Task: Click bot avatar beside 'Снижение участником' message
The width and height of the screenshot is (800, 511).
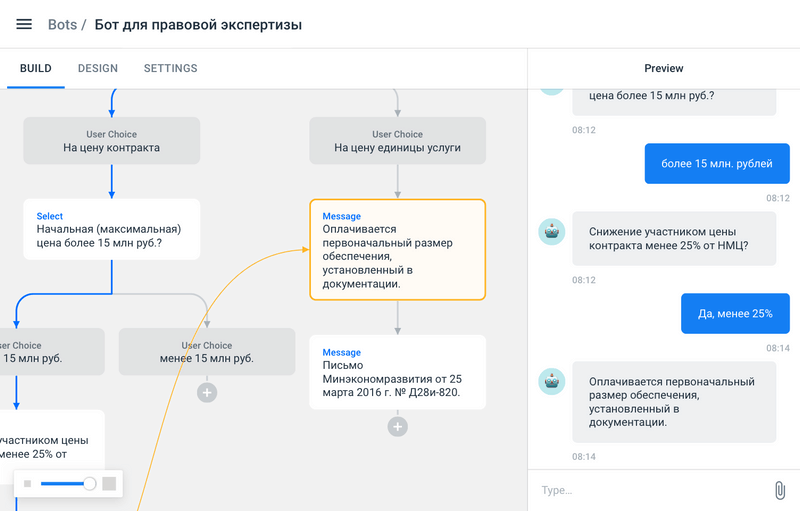Action: pos(551,232)
